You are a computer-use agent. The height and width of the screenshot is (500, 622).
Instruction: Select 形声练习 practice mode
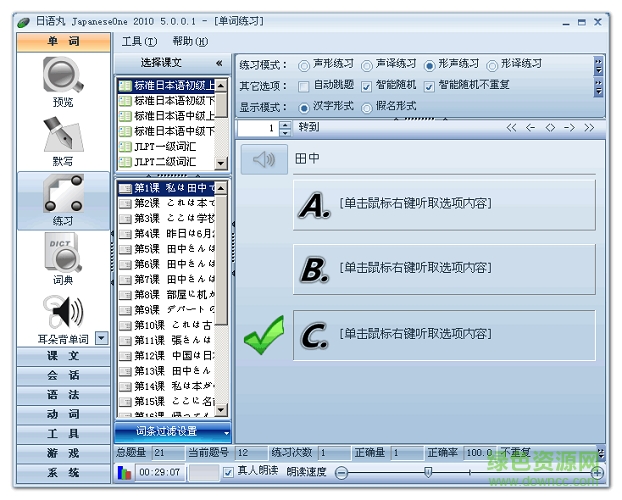430,65
